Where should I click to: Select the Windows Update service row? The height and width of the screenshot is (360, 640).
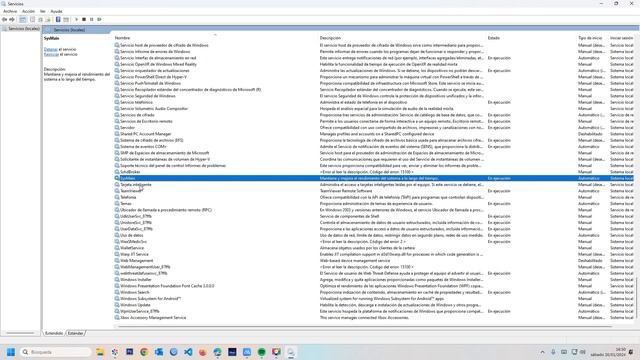(x=373, y=305)
